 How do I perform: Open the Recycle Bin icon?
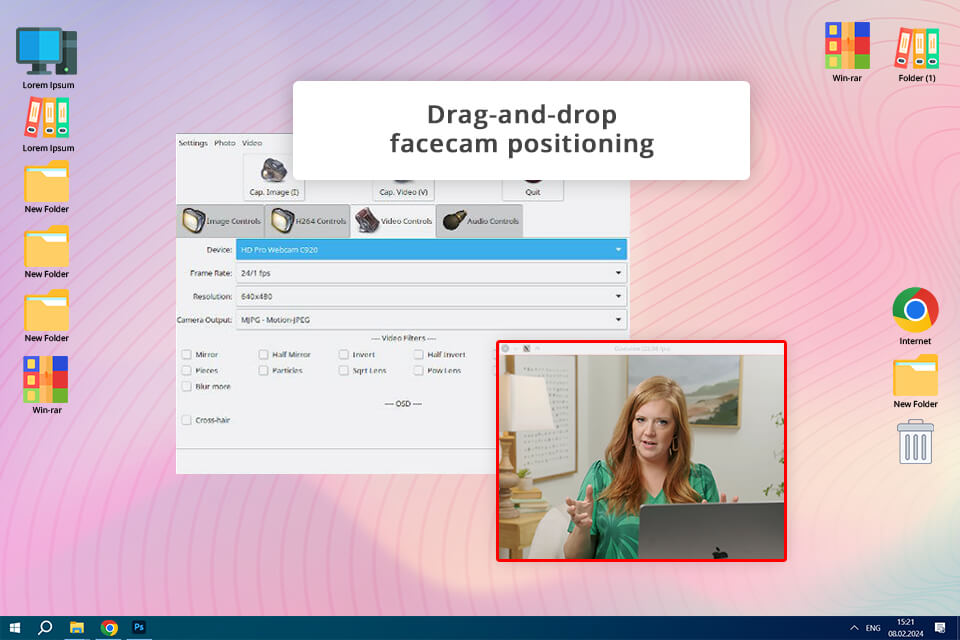915,442
